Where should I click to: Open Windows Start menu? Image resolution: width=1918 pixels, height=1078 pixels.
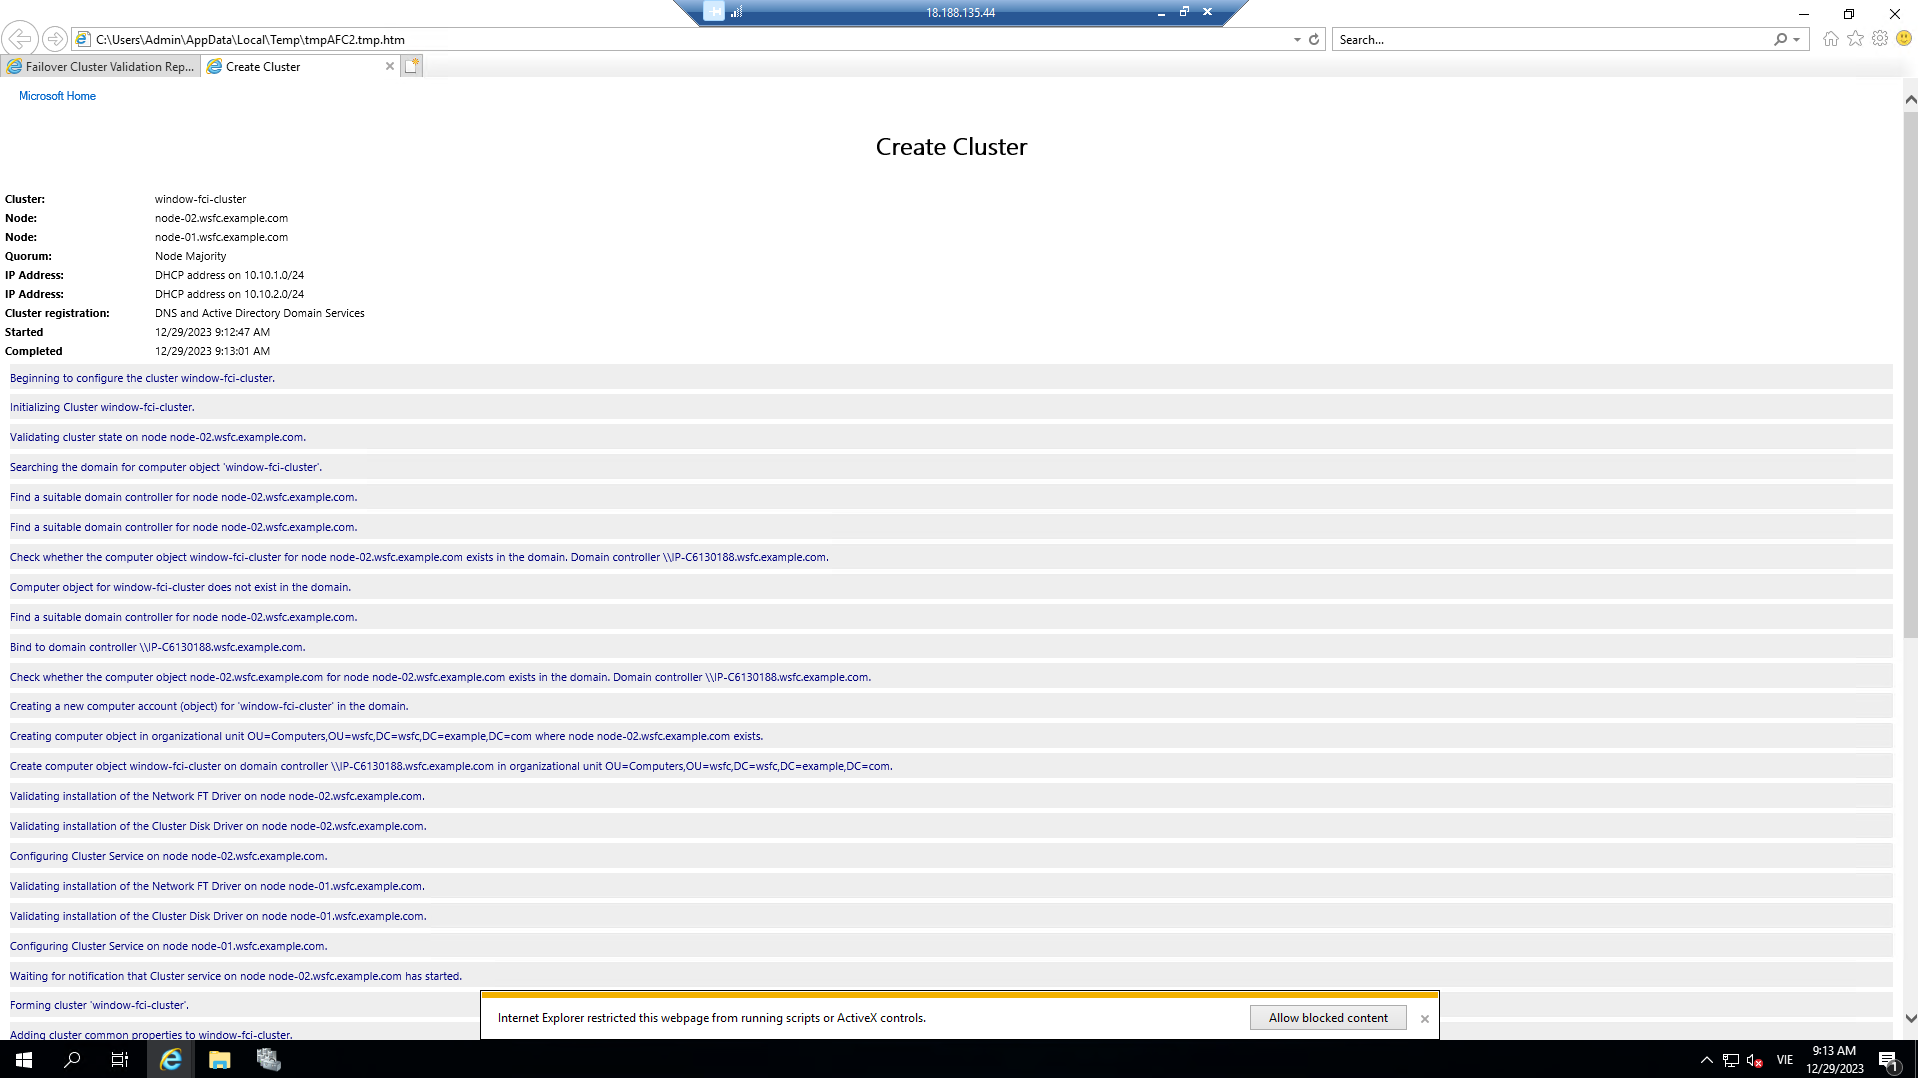24,1060
